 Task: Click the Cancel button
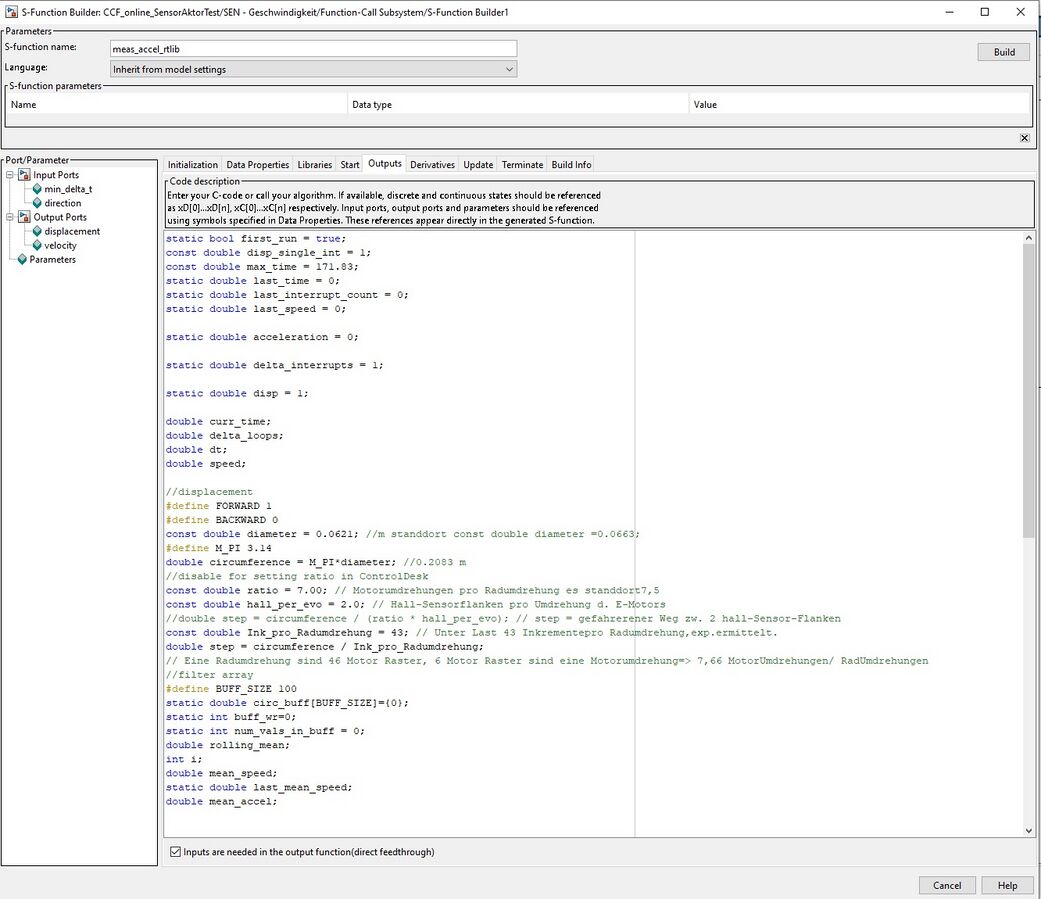(x=946, y=885)
